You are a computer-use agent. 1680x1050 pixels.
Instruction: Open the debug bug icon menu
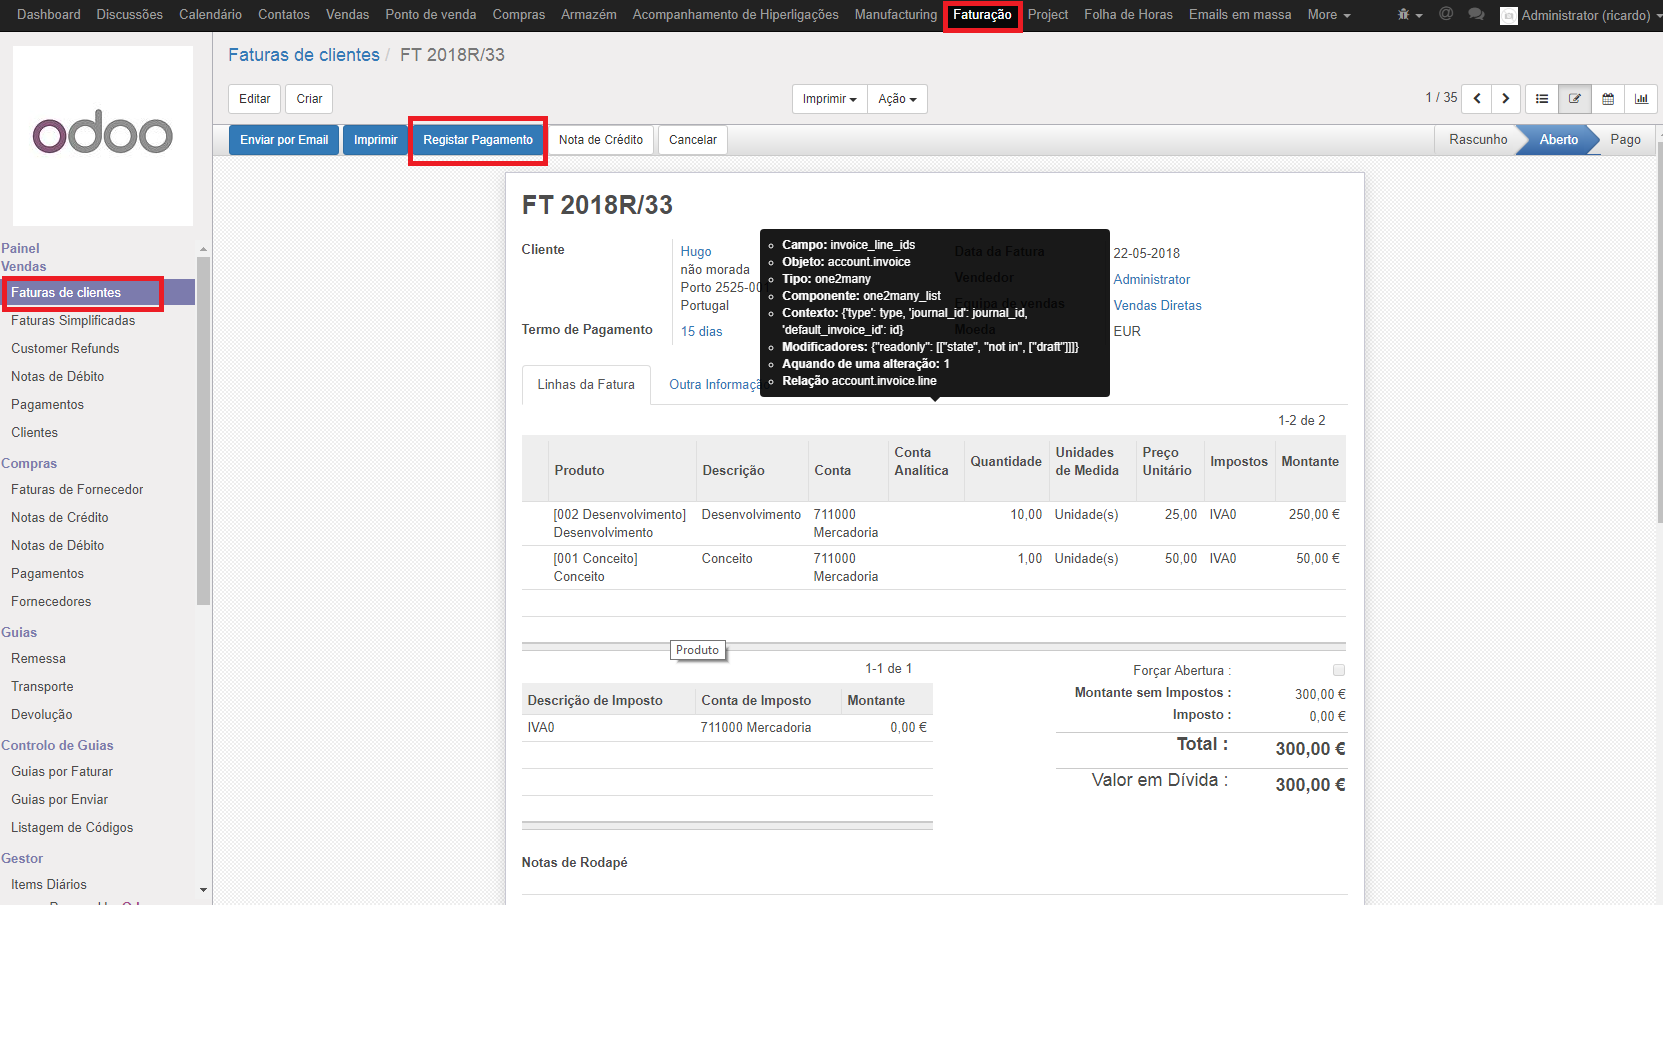[x=1408, y=15]
